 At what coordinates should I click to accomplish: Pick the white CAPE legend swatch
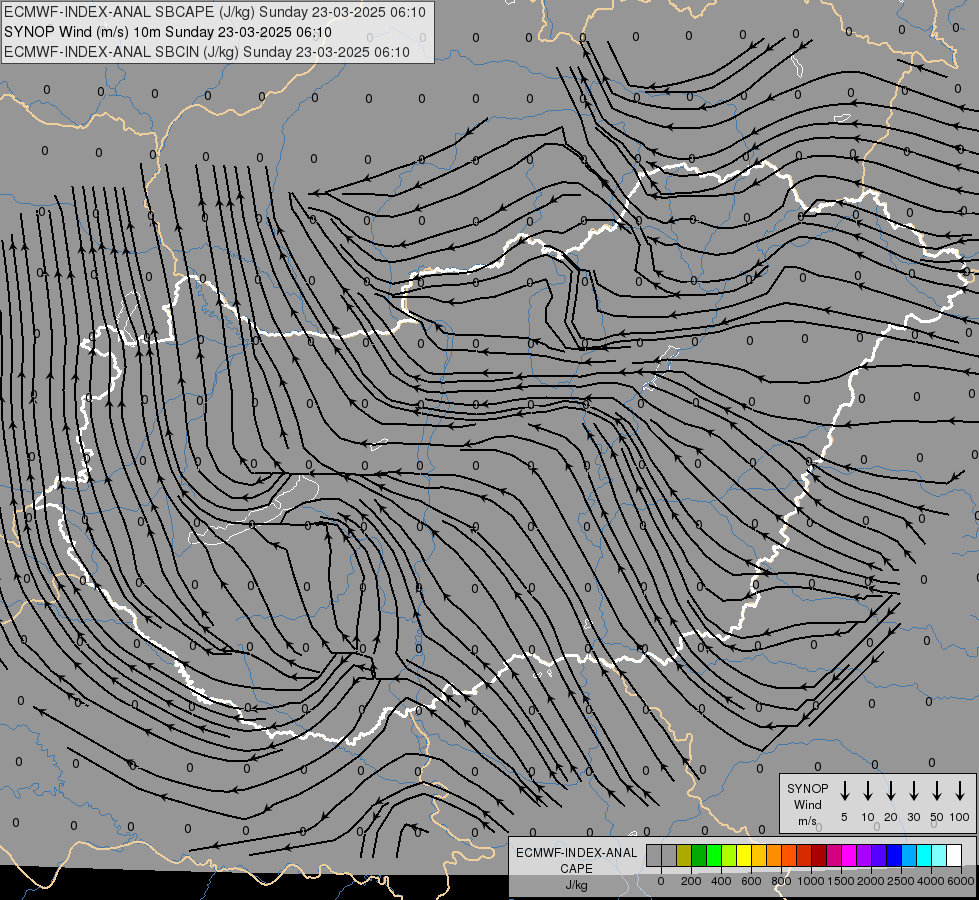click(x=953, y=855)
